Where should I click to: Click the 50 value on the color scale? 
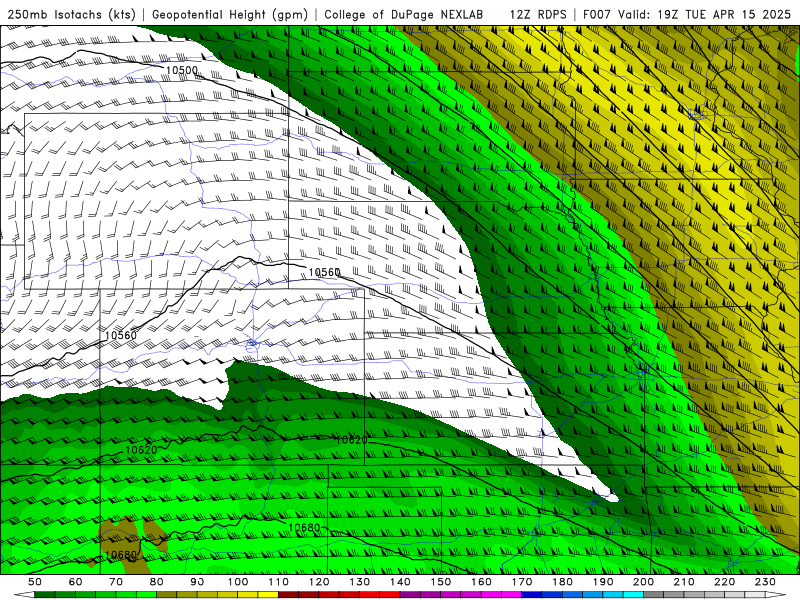tap(35, 582)
